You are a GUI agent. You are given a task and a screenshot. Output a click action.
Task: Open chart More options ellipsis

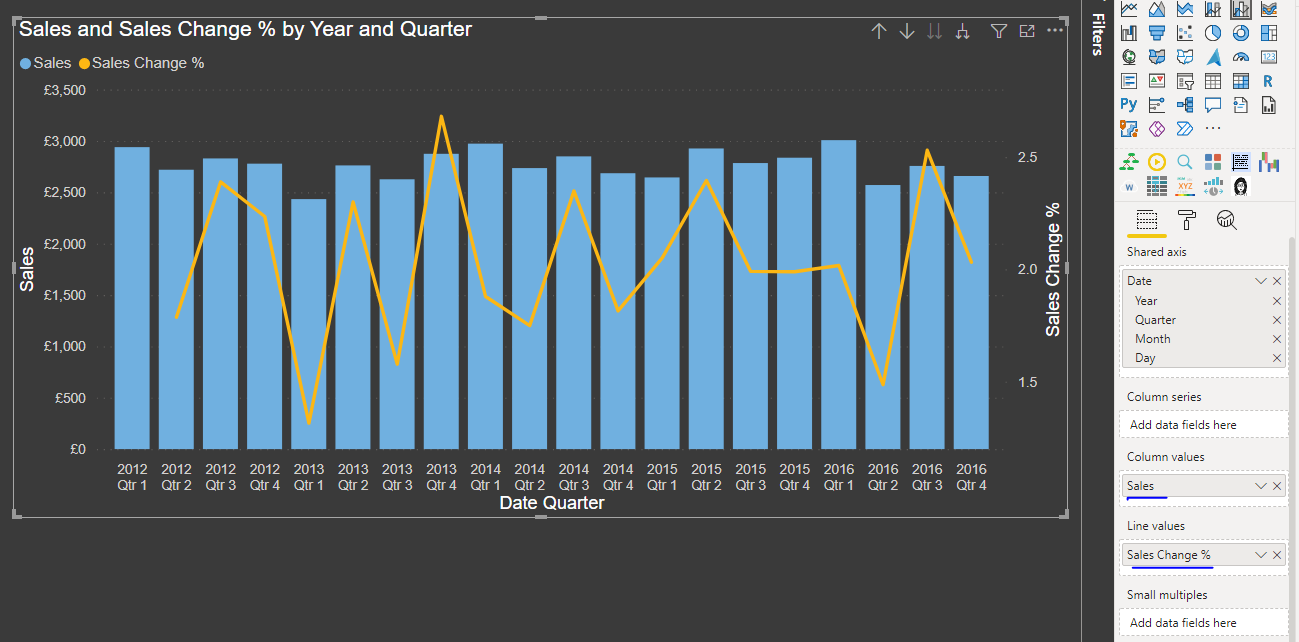[x=1055, y=31]
